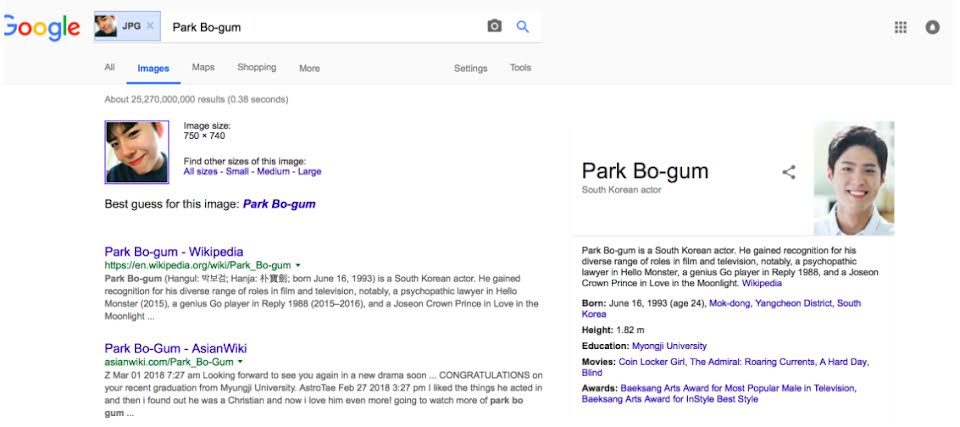Remove the JPG image chip with X

150,26
